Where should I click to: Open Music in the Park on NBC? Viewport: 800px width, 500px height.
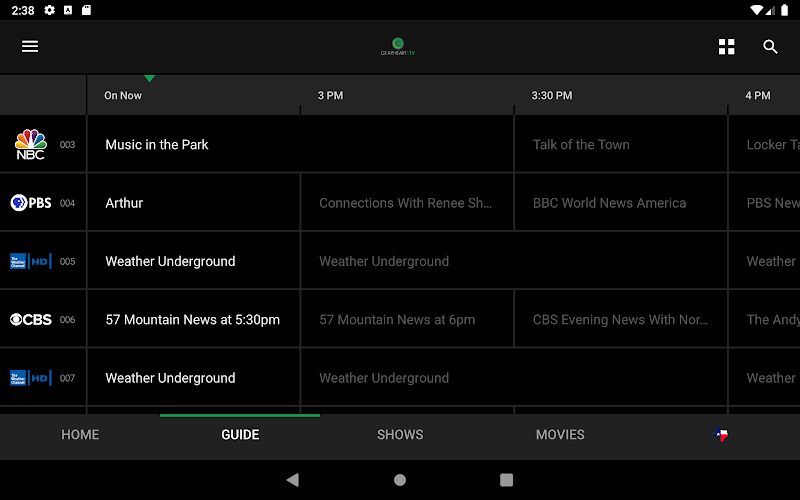[x=301, y=144]
